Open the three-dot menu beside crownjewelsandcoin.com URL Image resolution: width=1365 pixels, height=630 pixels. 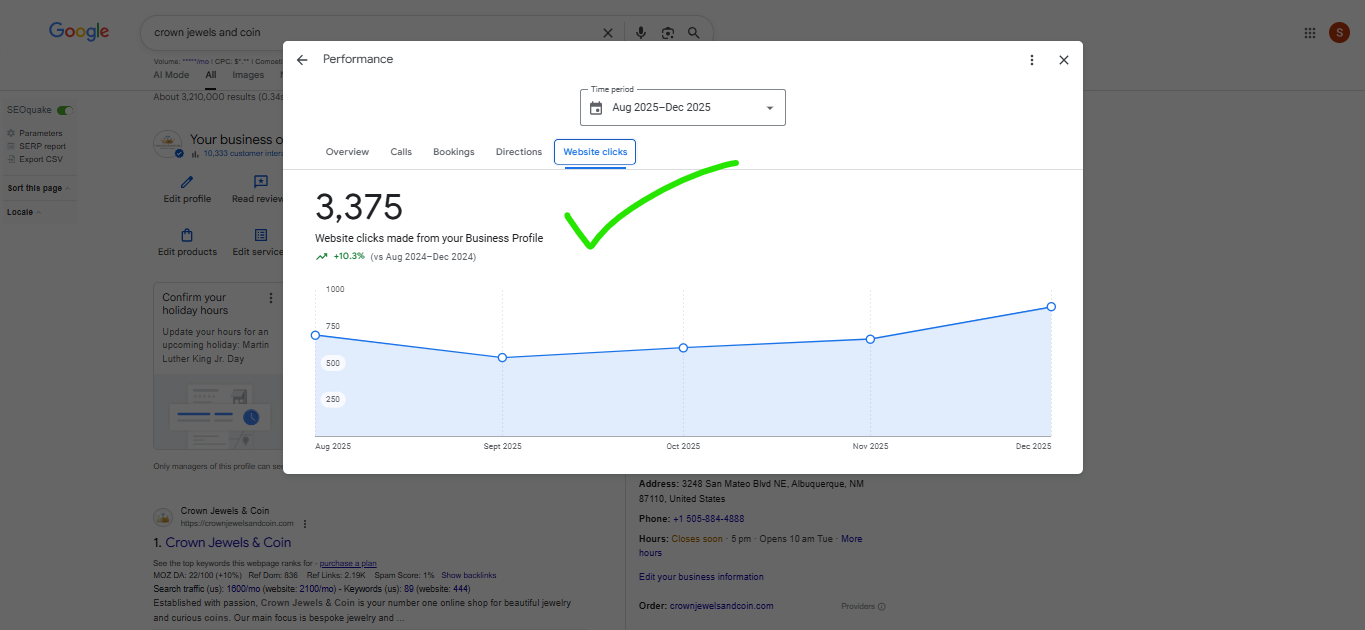point(305,524)
